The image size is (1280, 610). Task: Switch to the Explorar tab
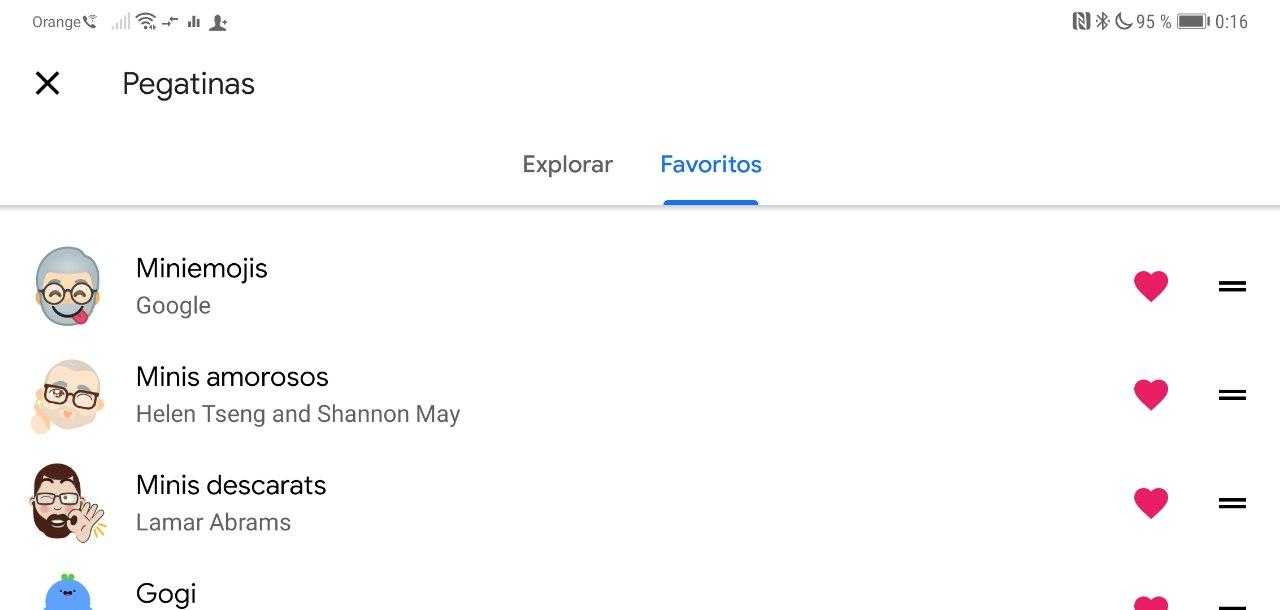[567, 164]
